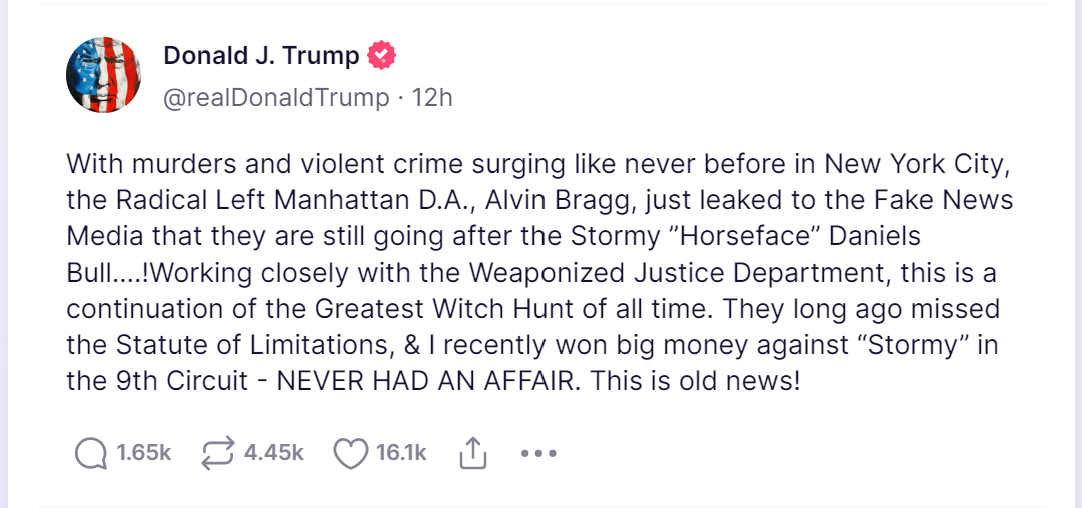Click the 1.65k replies count
Viewport: 1082px width, 508px height.
point(144,454)
